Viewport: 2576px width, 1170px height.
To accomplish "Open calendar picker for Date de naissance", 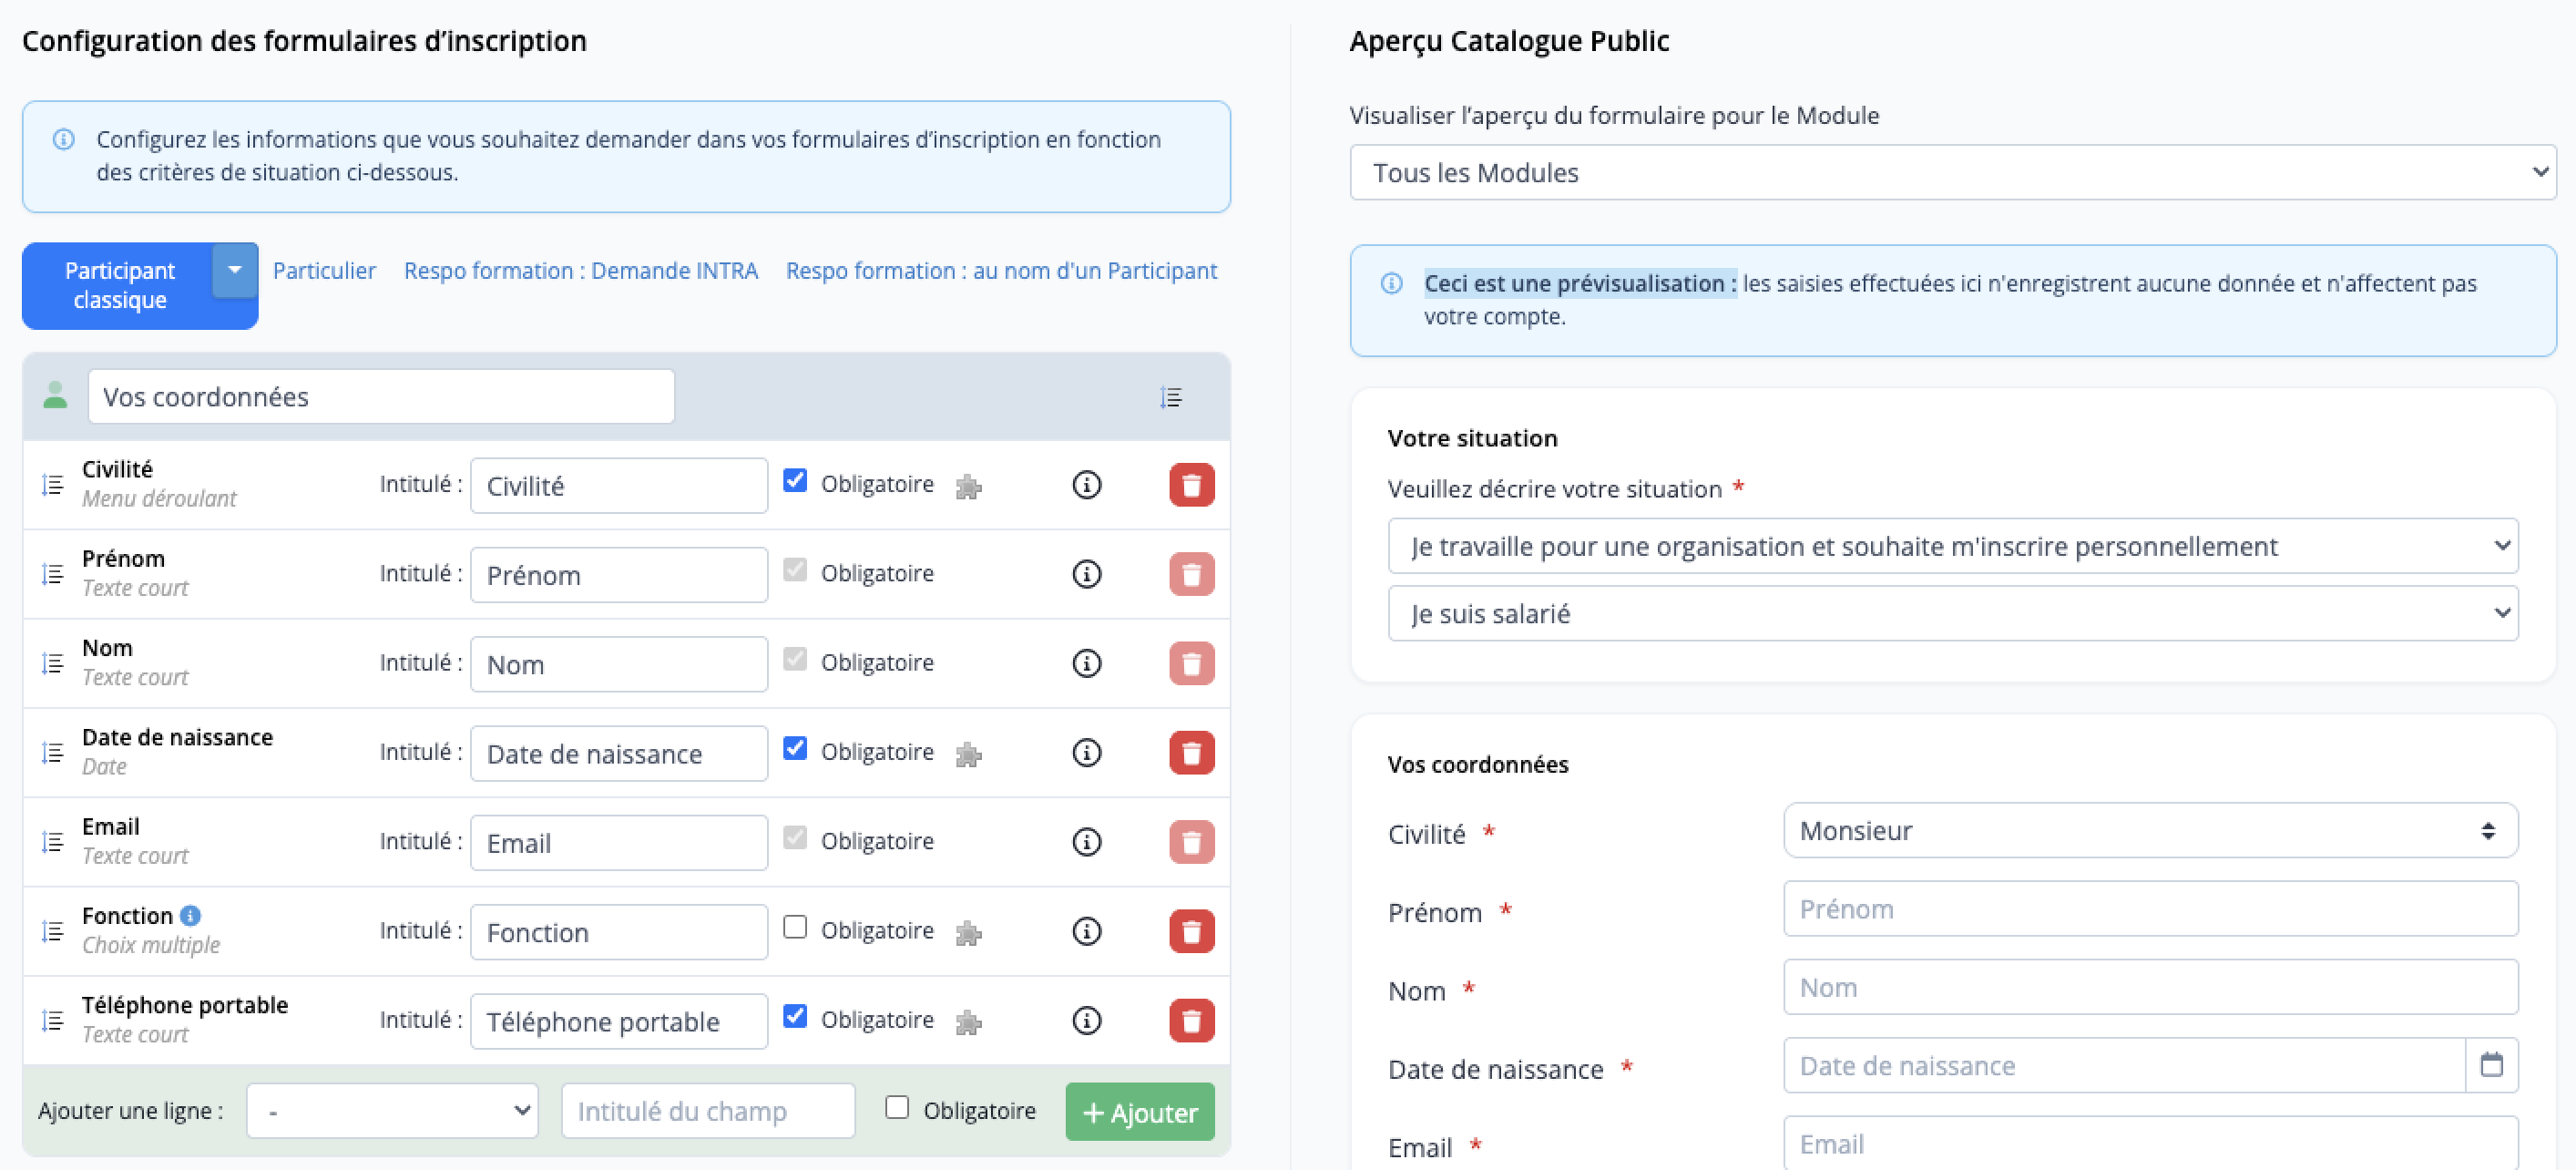I will (x=2491, y=1065).
